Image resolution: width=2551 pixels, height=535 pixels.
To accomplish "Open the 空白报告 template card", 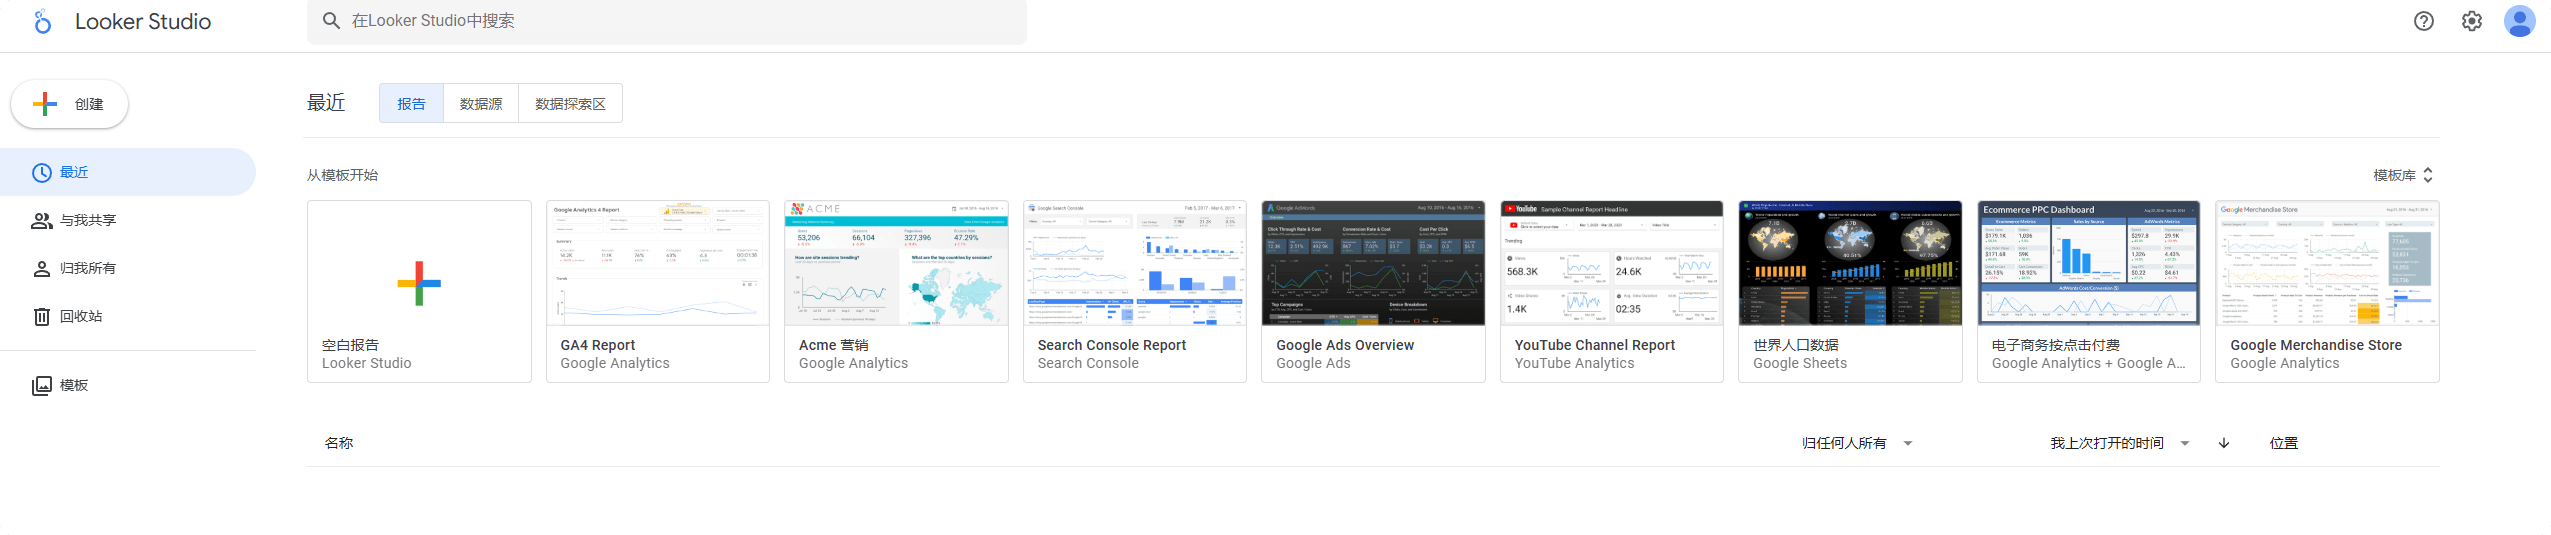I will (x=419, y=291).
